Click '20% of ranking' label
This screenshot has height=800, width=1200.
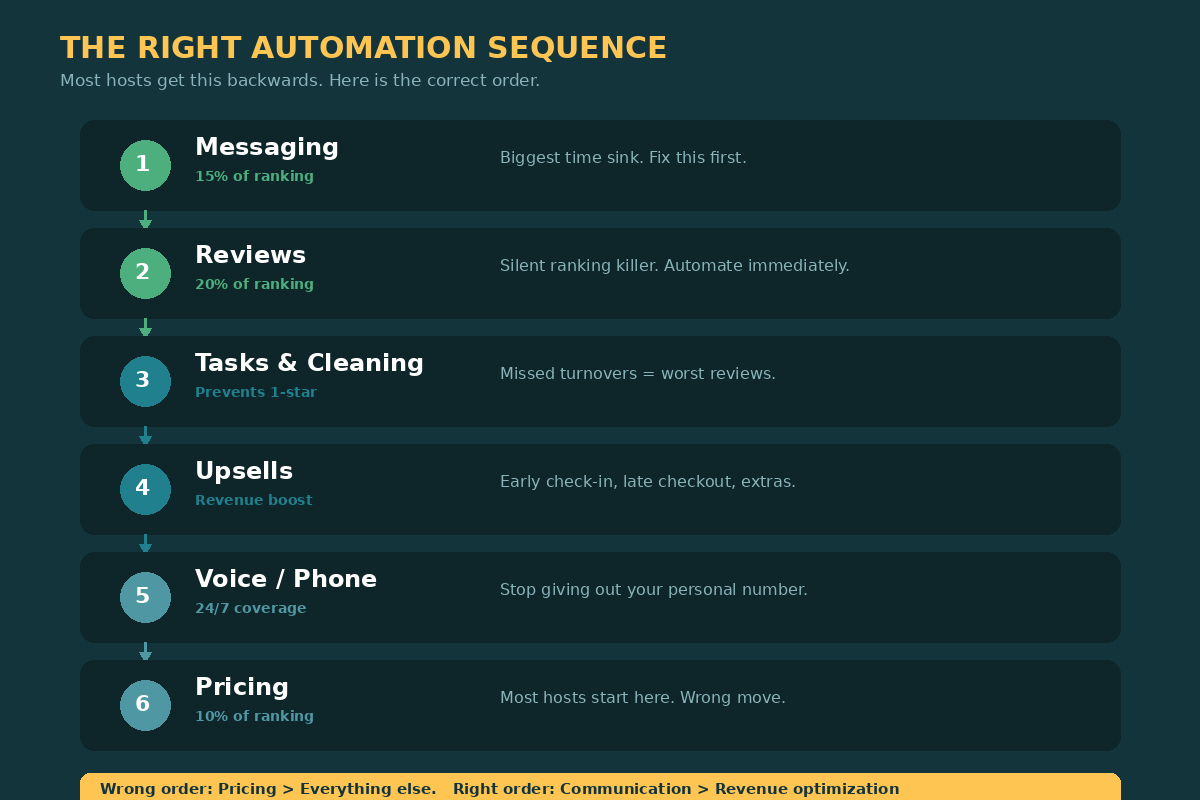254,284
